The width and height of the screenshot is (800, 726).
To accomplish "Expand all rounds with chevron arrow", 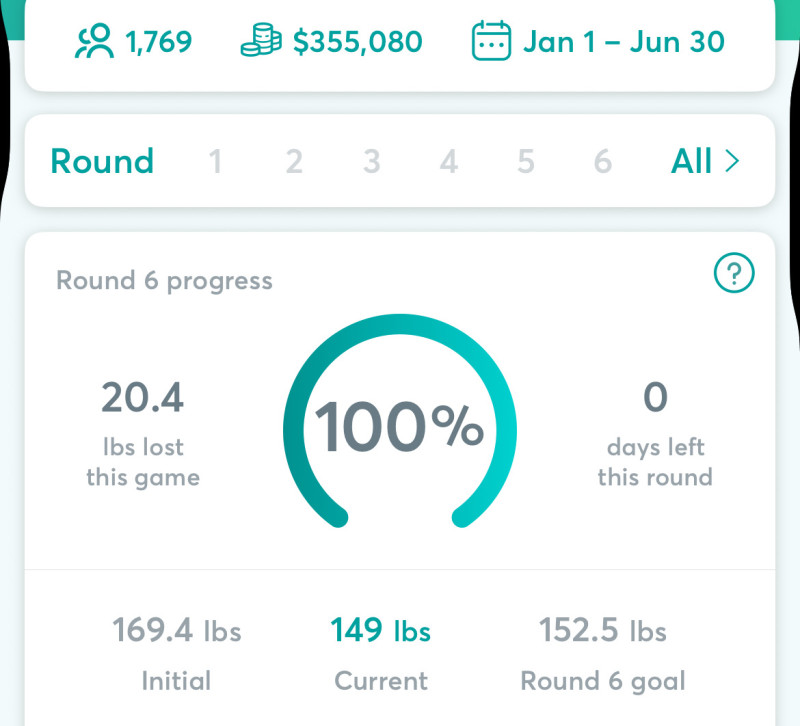I will (x=732, y=161).
